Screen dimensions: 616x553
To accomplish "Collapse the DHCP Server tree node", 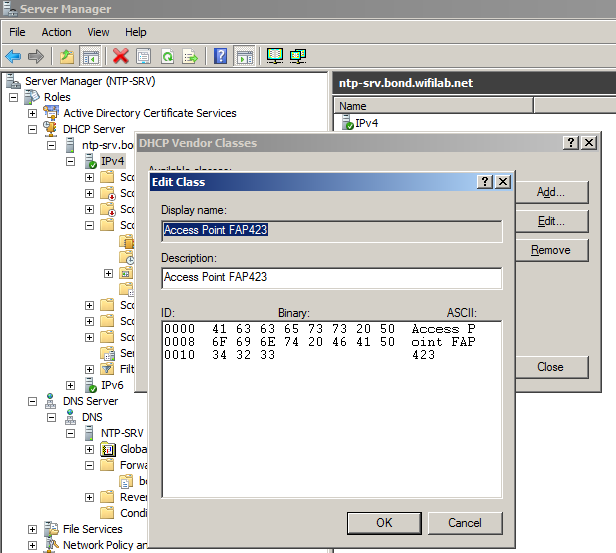I will [33, 129].
